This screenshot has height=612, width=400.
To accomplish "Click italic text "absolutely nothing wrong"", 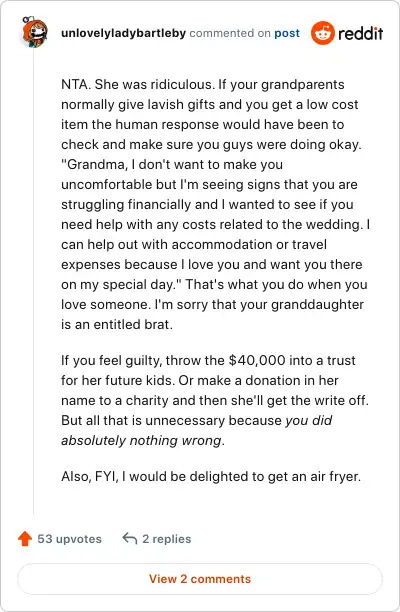I will (141, 441).
